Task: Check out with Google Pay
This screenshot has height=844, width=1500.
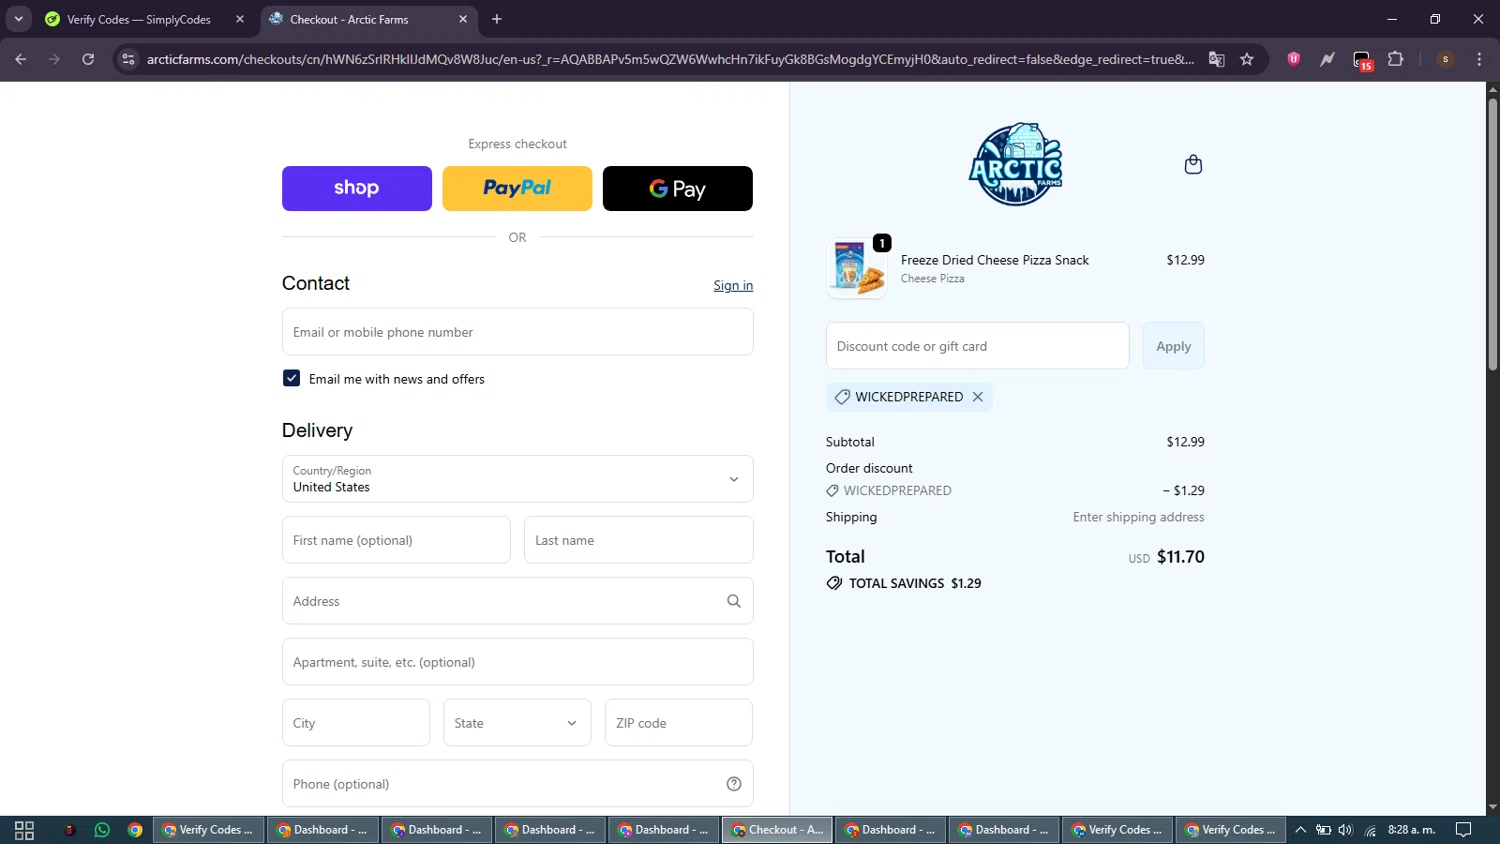Action: point(677,188)
